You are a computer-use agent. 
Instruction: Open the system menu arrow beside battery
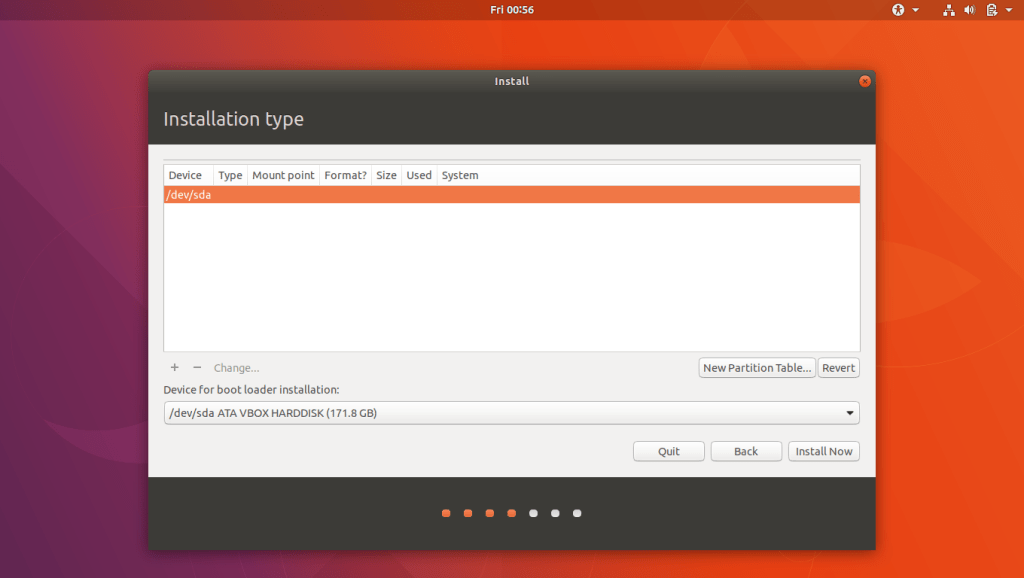pos(1008,10)
